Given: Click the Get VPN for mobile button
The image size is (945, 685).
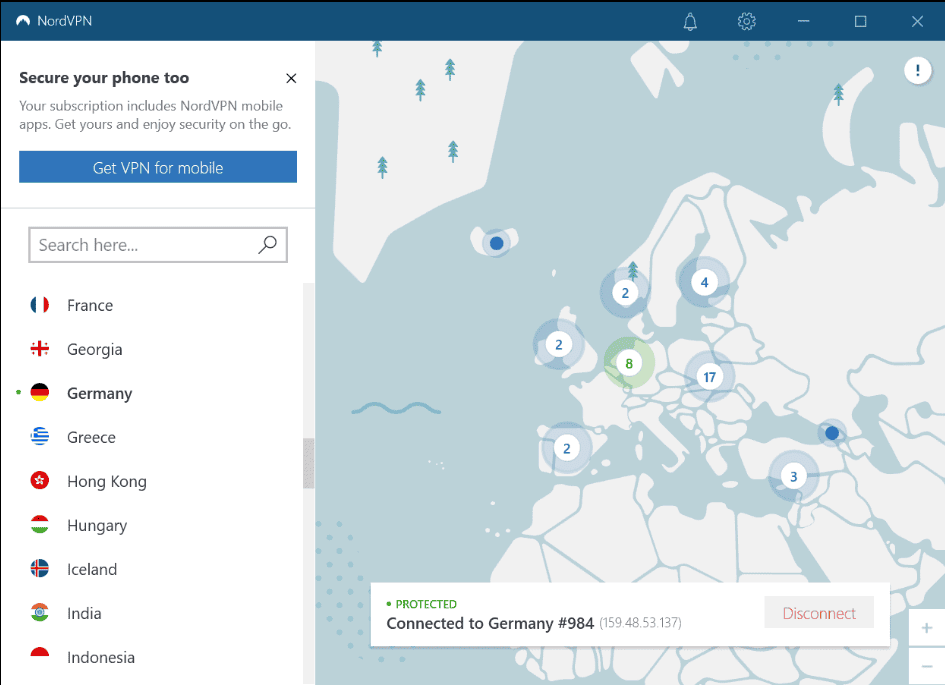Looking at the screenshot, I should 157,166.
